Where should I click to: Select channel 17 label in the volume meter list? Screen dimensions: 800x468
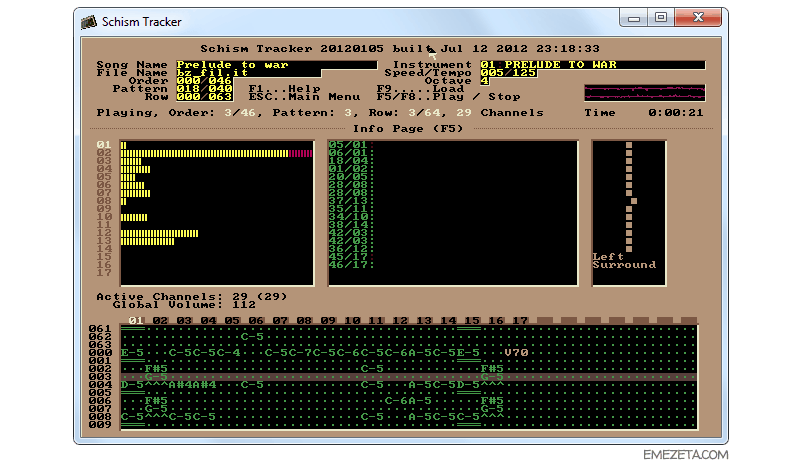104,273
